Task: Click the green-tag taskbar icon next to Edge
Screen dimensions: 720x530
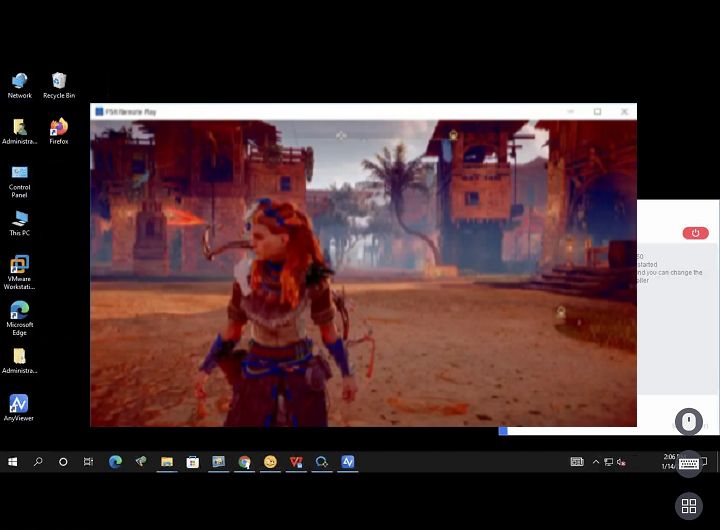Action: click(x=141, y=462)
